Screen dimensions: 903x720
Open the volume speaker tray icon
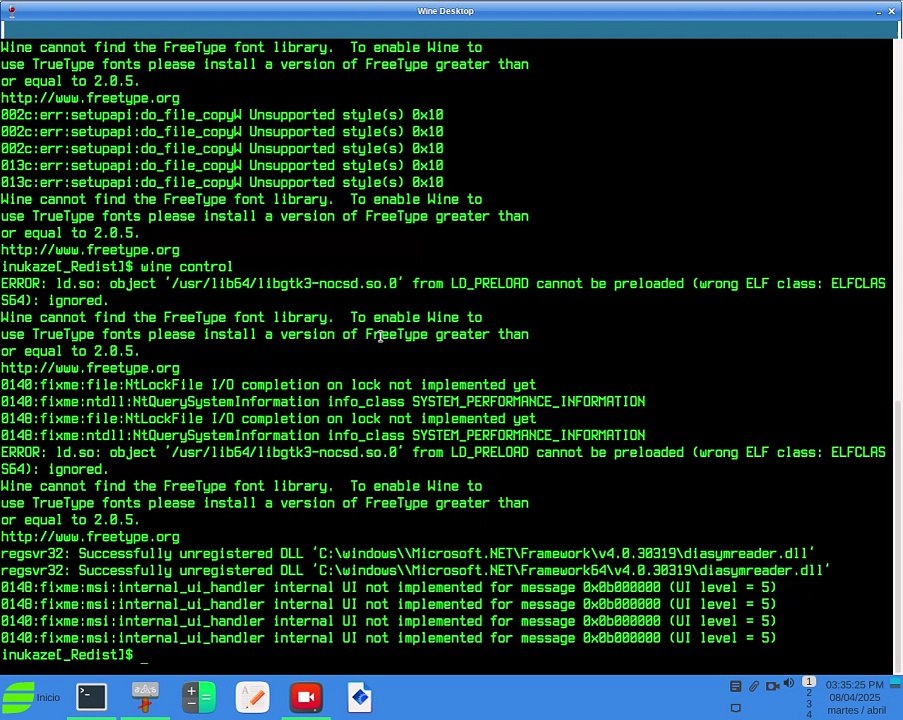(x=789, y=683)
